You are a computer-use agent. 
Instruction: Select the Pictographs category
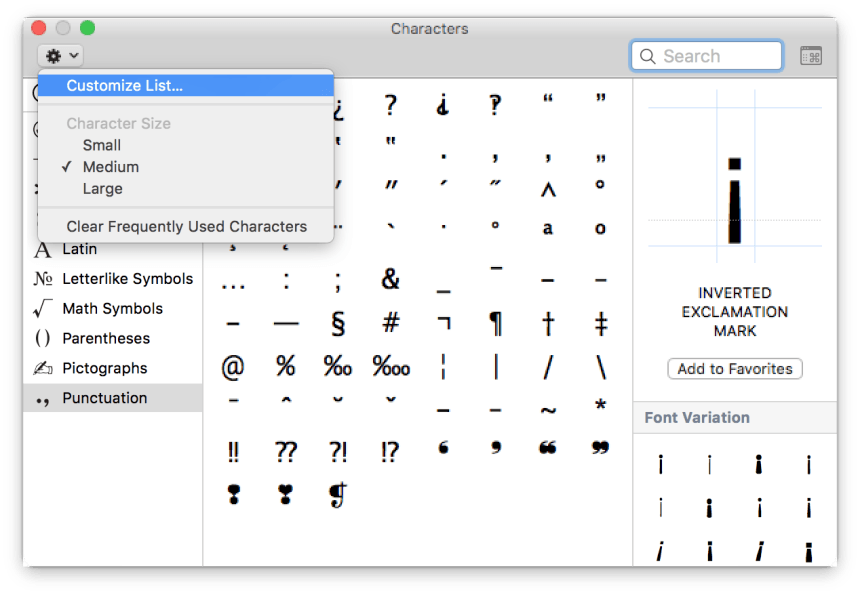[112, 368]
